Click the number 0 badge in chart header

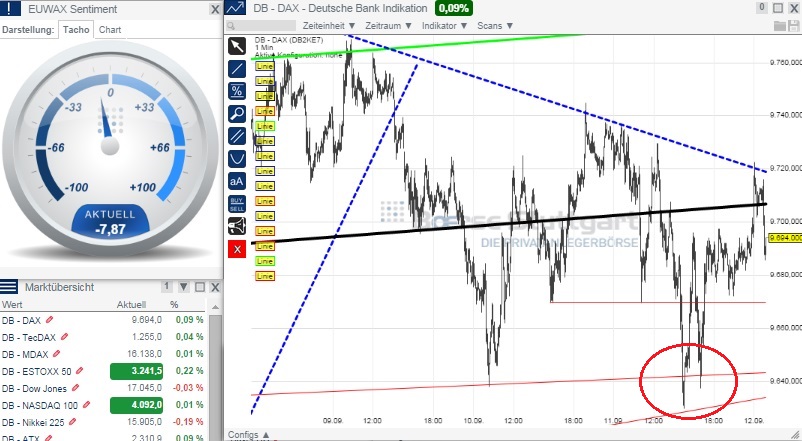pyautogui.click(x=762, y=7)
